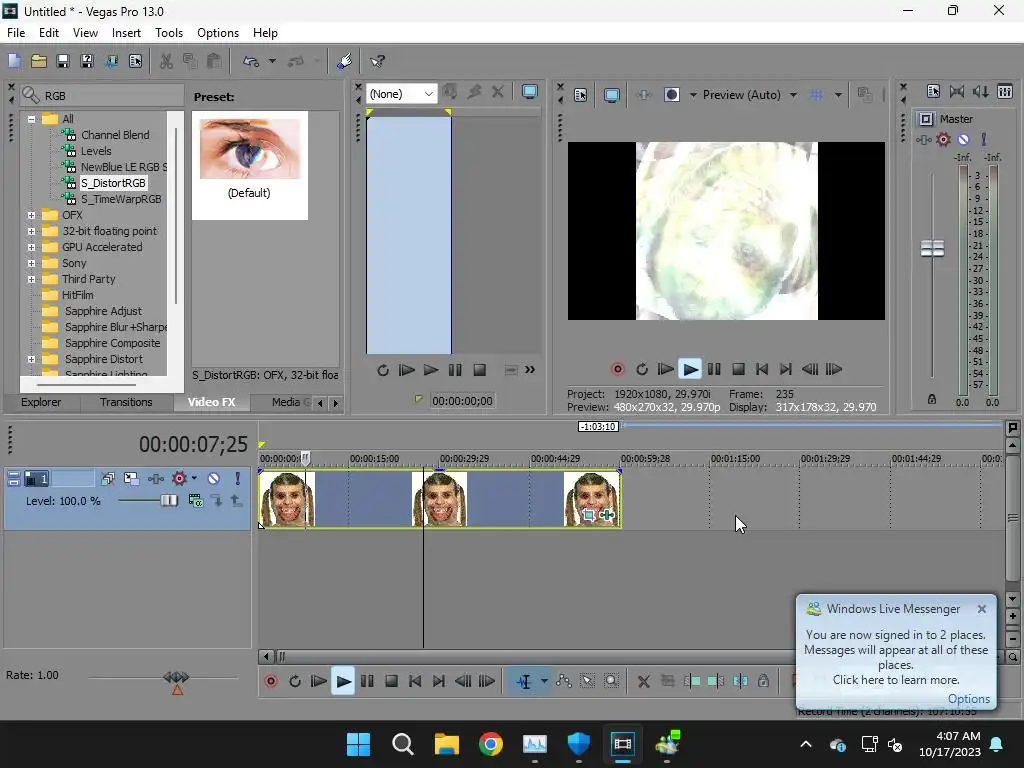Click the Save As toolbar icon
Screen dimensions: 1024x768
click(87, 61)
